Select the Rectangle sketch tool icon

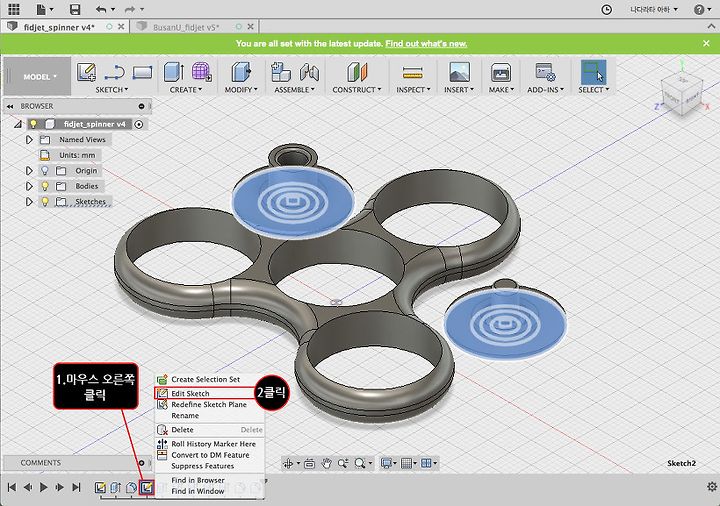coord(142,73)
